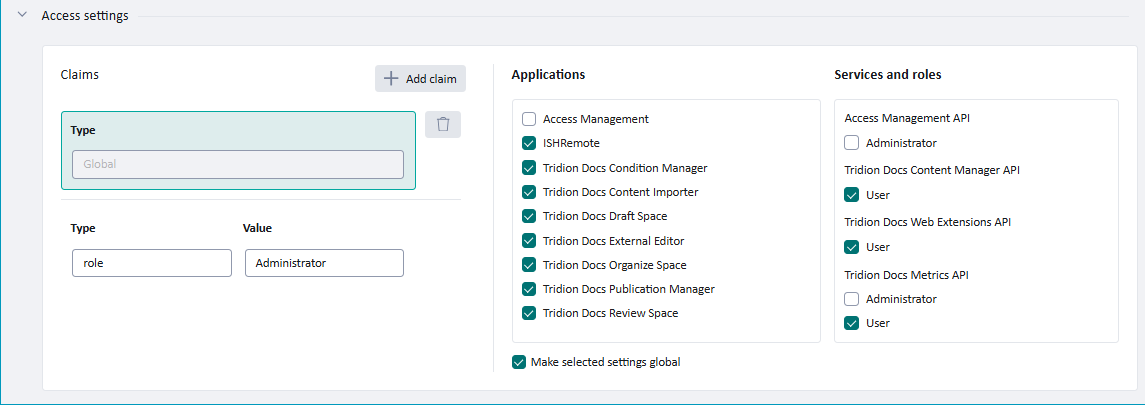Enable Administrator under Access Management API
This screenshot has width=1145, height=405.
click(x=851, y=143)
